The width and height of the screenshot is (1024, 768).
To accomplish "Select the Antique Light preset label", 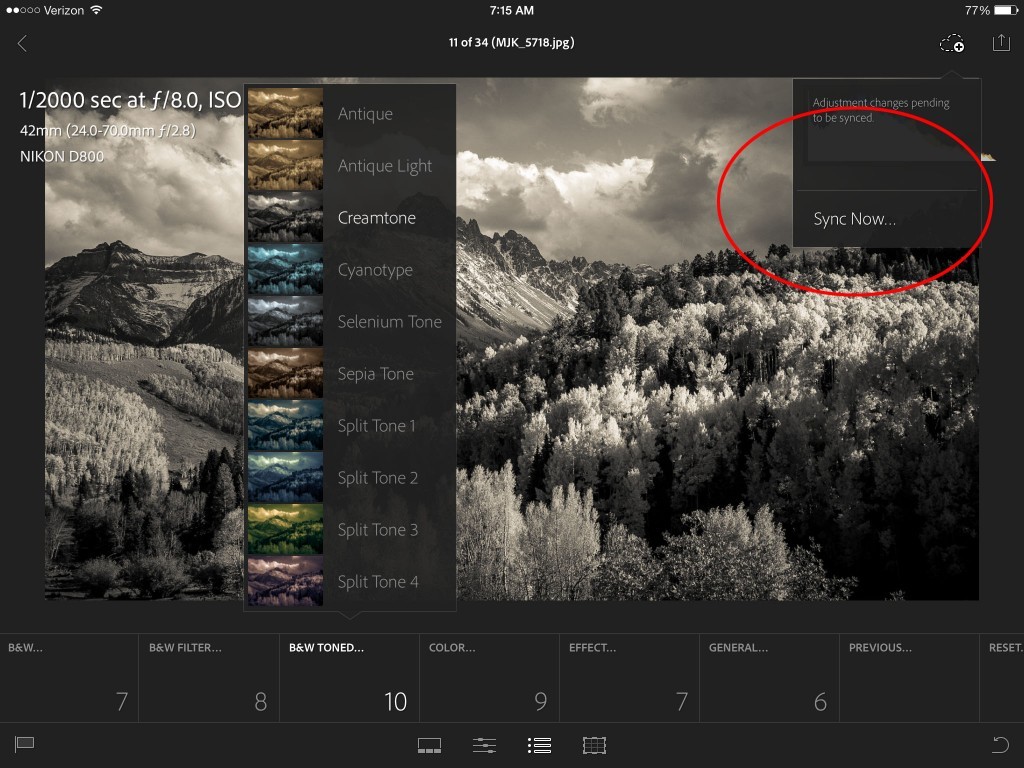I will click(x=385, y=166).
